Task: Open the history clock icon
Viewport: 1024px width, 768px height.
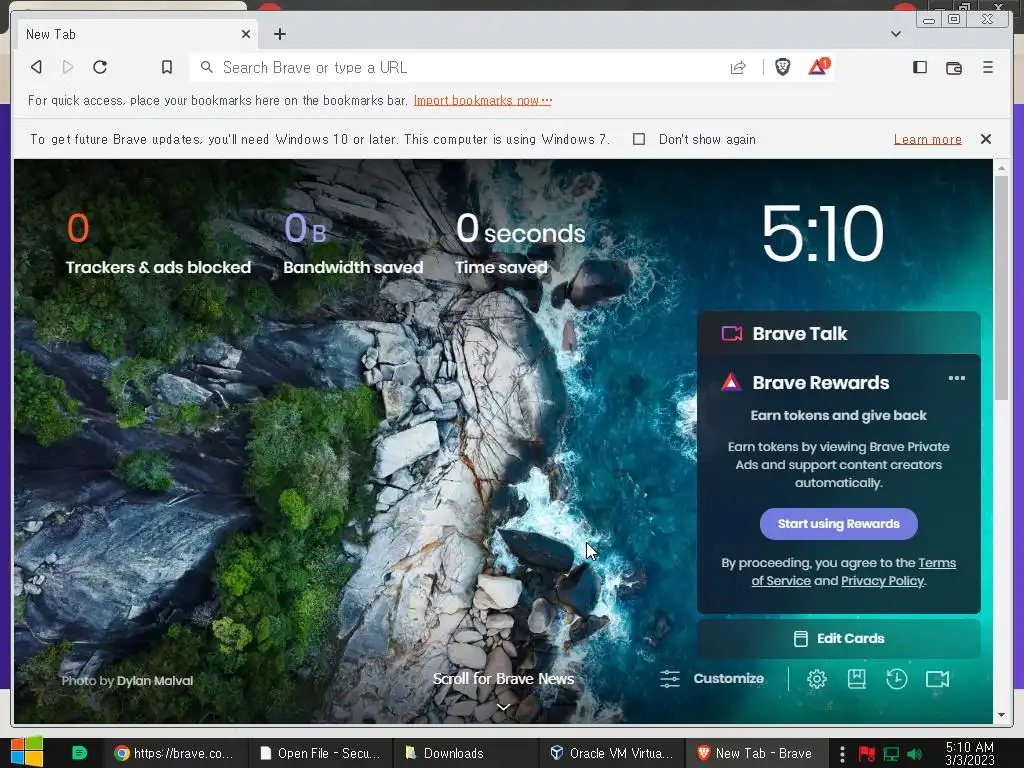Action: point(897,679)
